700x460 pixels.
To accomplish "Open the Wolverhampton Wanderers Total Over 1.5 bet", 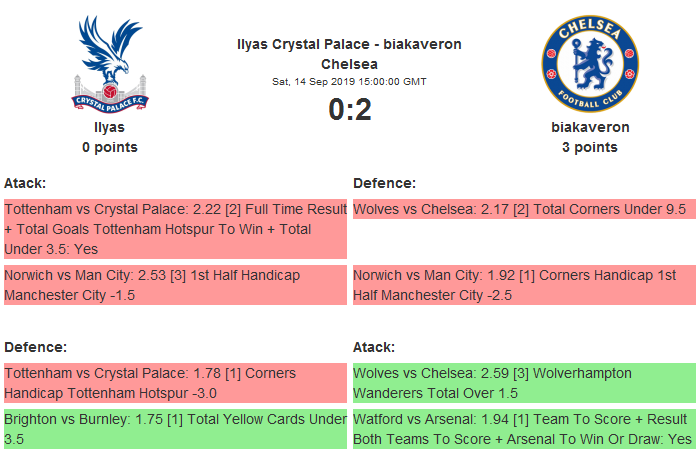I will coord(524,383).
